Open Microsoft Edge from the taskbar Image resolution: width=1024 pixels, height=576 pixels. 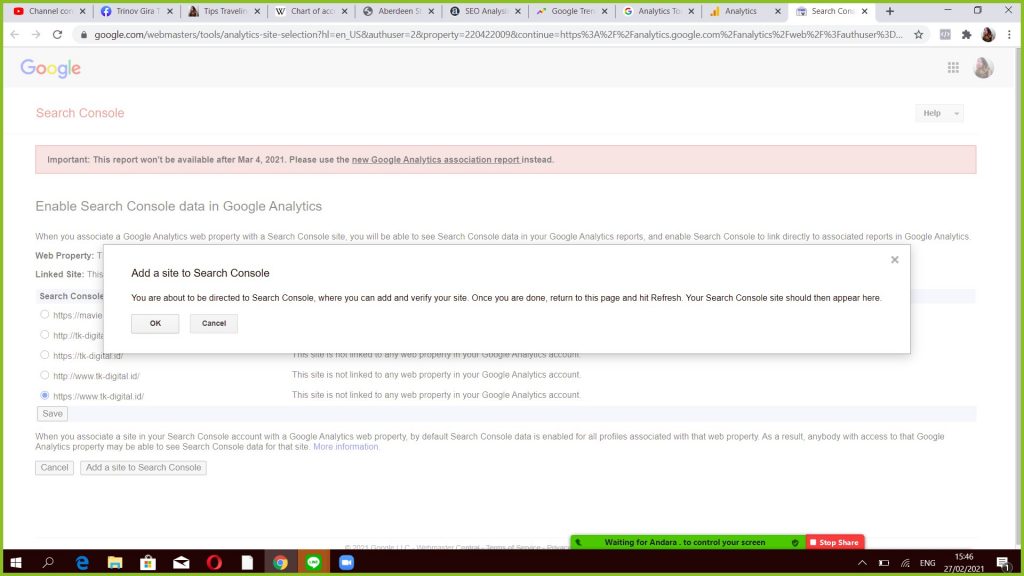[x=82, y=563]
